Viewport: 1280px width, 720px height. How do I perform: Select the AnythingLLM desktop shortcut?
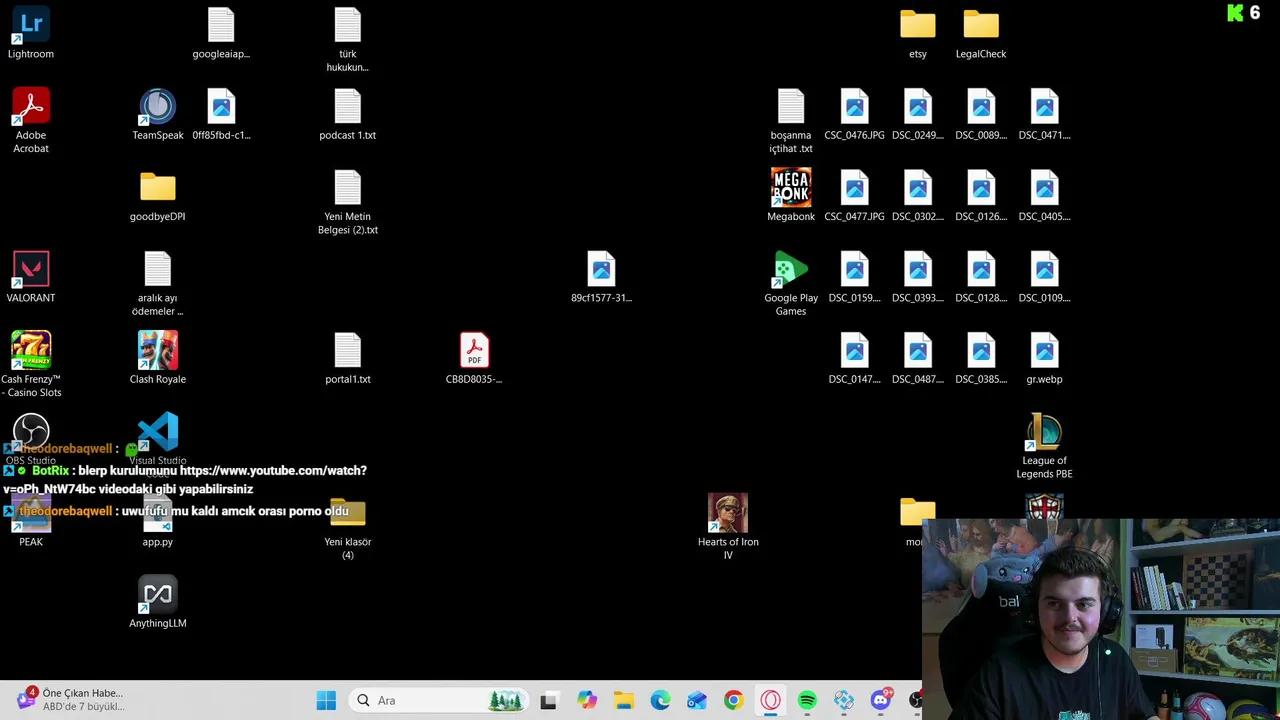coord(158,602)
